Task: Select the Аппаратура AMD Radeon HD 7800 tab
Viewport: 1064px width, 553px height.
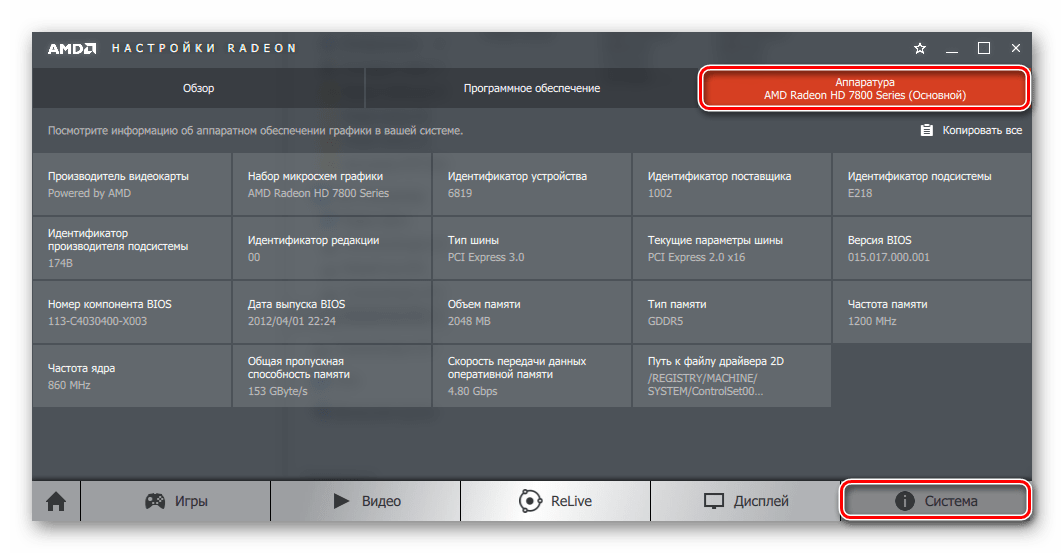Action: (864, 89)
